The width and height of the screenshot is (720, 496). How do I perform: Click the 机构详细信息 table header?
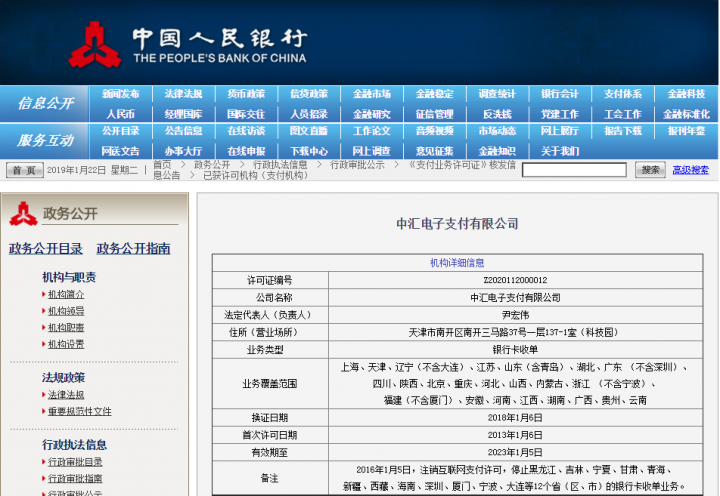coord(457,263)
